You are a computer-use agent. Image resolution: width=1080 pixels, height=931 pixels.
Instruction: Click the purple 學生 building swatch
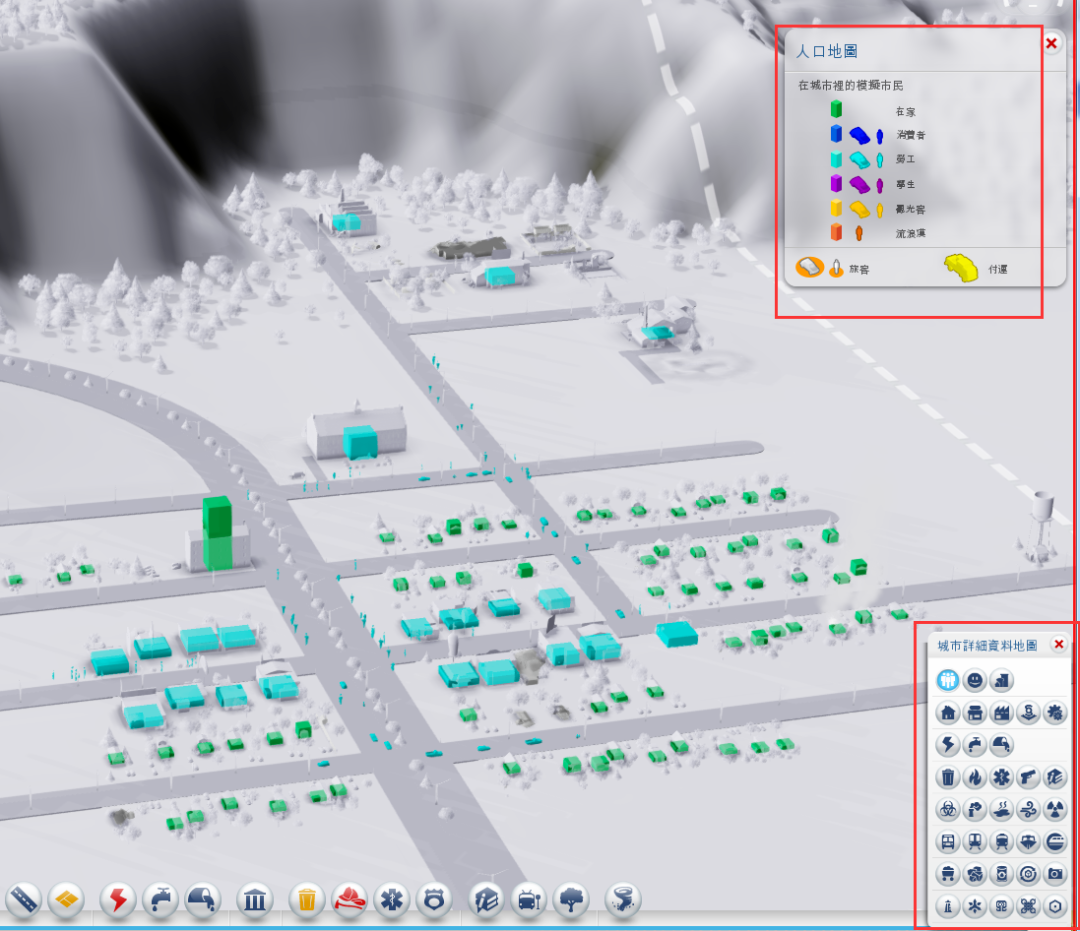(x=836, y=183)
